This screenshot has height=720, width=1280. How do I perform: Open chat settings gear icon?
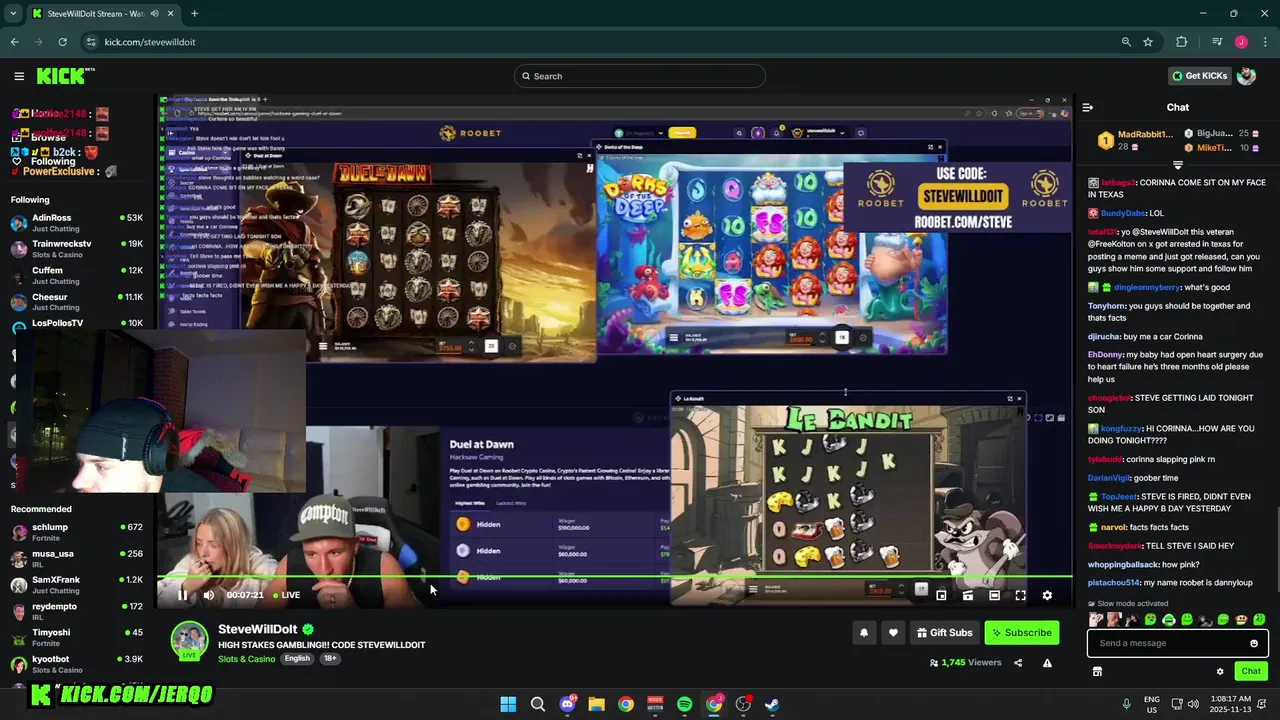point(1220,671)
